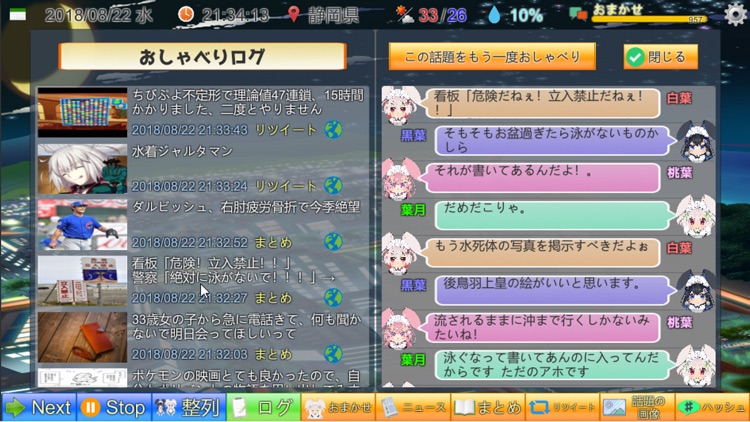Screen dimensions: 750x422
Task: Open the リツイート tab in bottom bar
Action: coord(563,407)
